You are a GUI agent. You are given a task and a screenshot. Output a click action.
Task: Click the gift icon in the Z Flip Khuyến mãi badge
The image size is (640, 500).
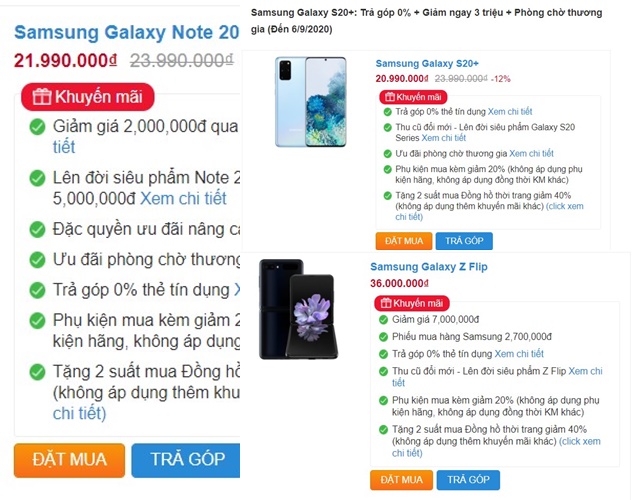tap(386, 303)
